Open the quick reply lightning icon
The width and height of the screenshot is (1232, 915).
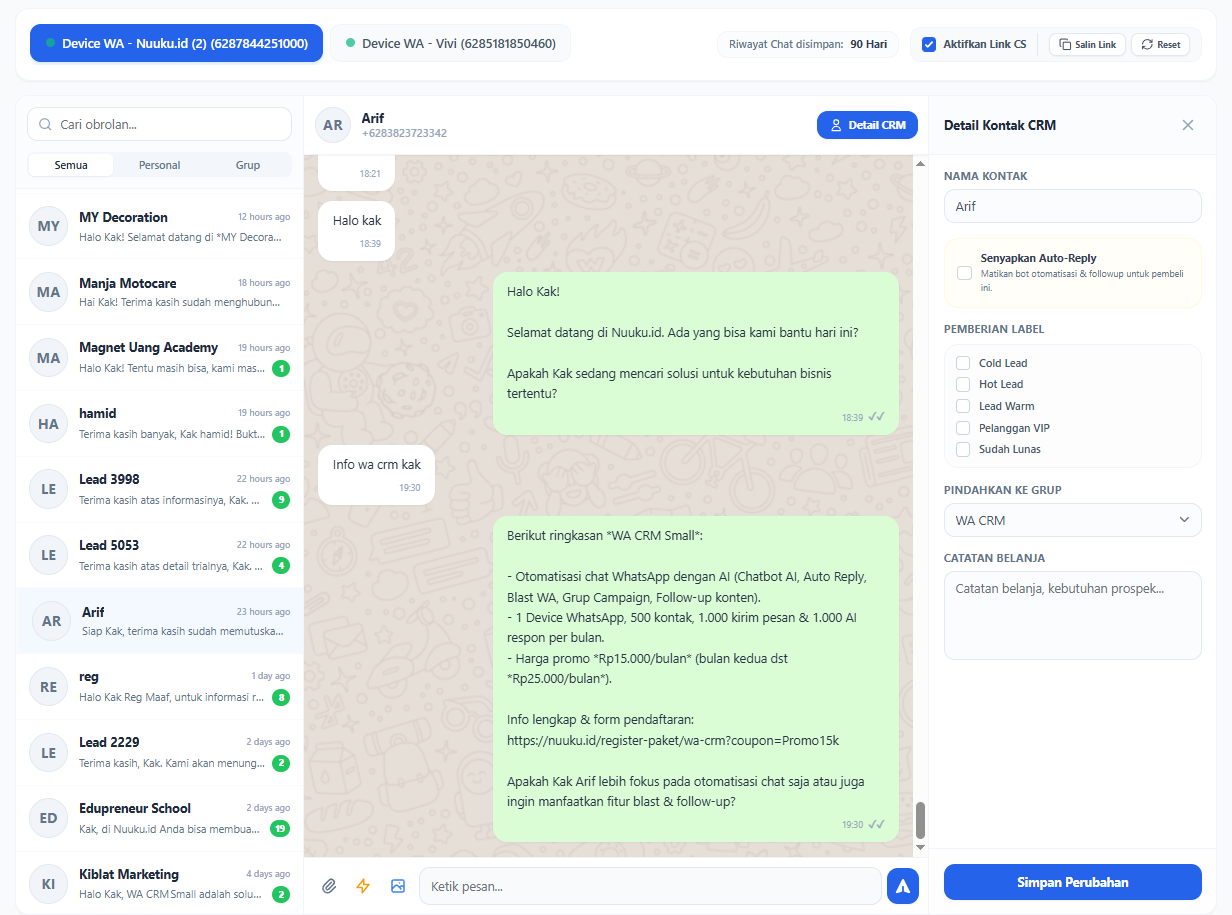[x=363, y=886]
